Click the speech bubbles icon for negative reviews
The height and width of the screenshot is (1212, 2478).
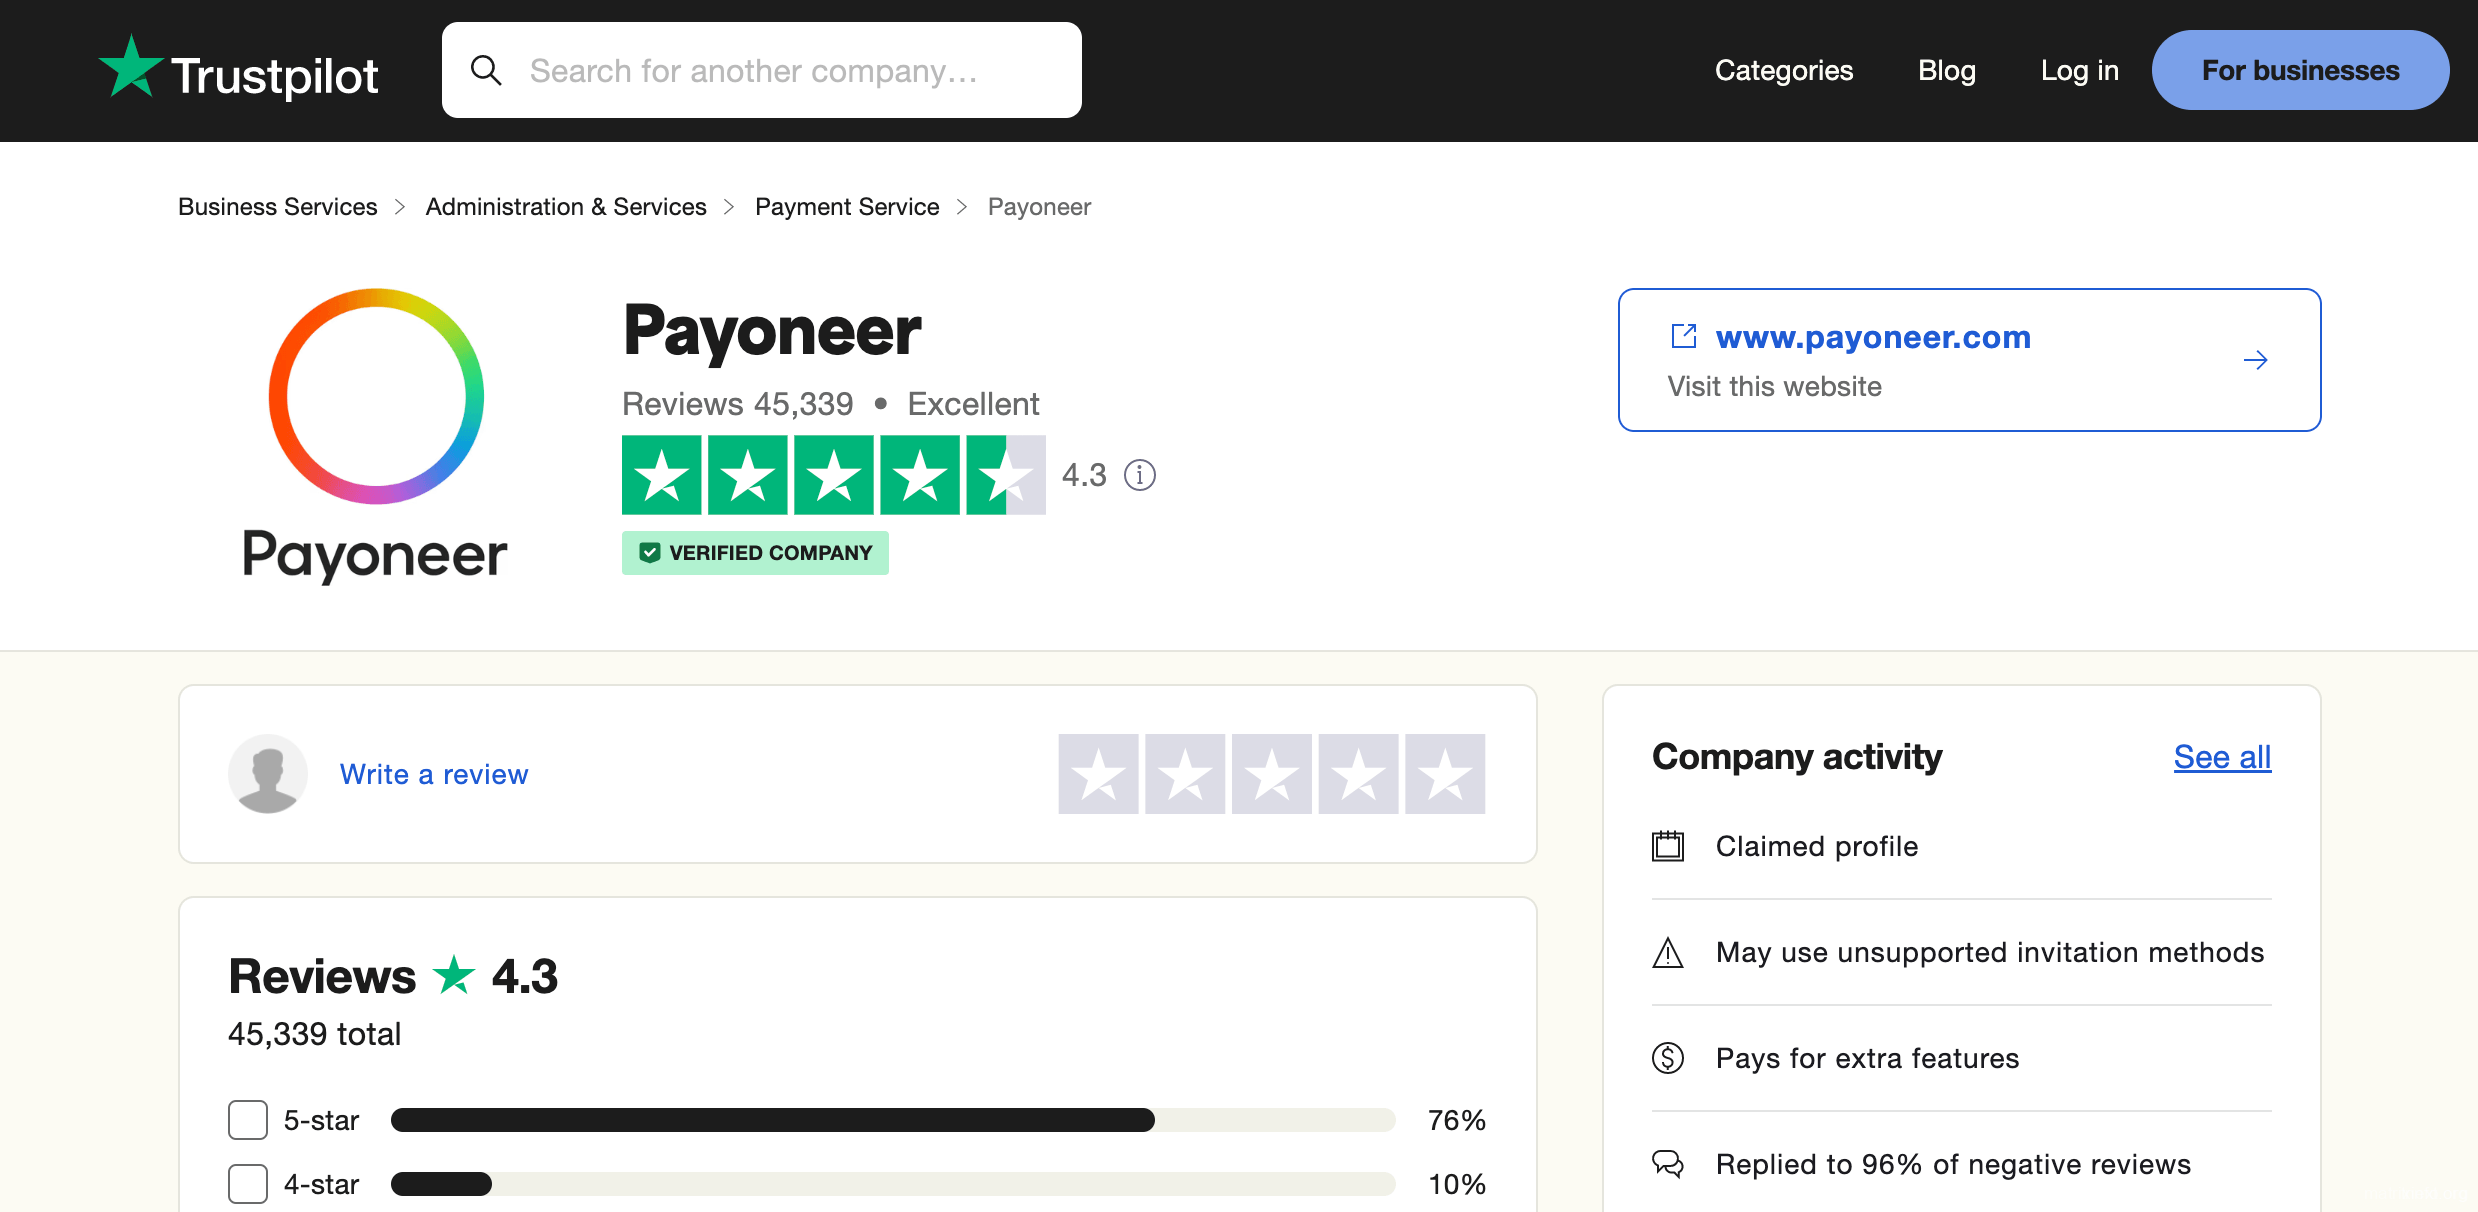coord(1668,1164)
